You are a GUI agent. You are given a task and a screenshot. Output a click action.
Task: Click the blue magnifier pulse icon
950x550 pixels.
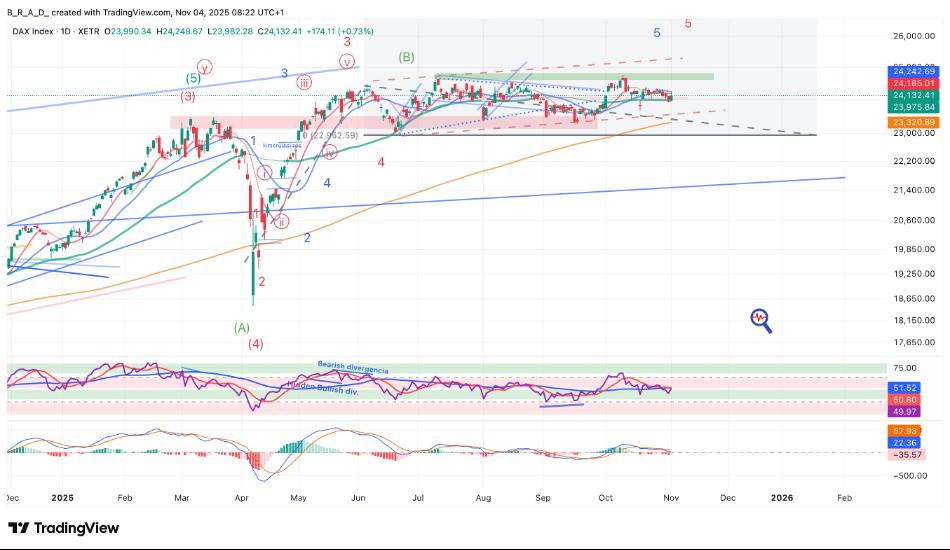(761, 319)
